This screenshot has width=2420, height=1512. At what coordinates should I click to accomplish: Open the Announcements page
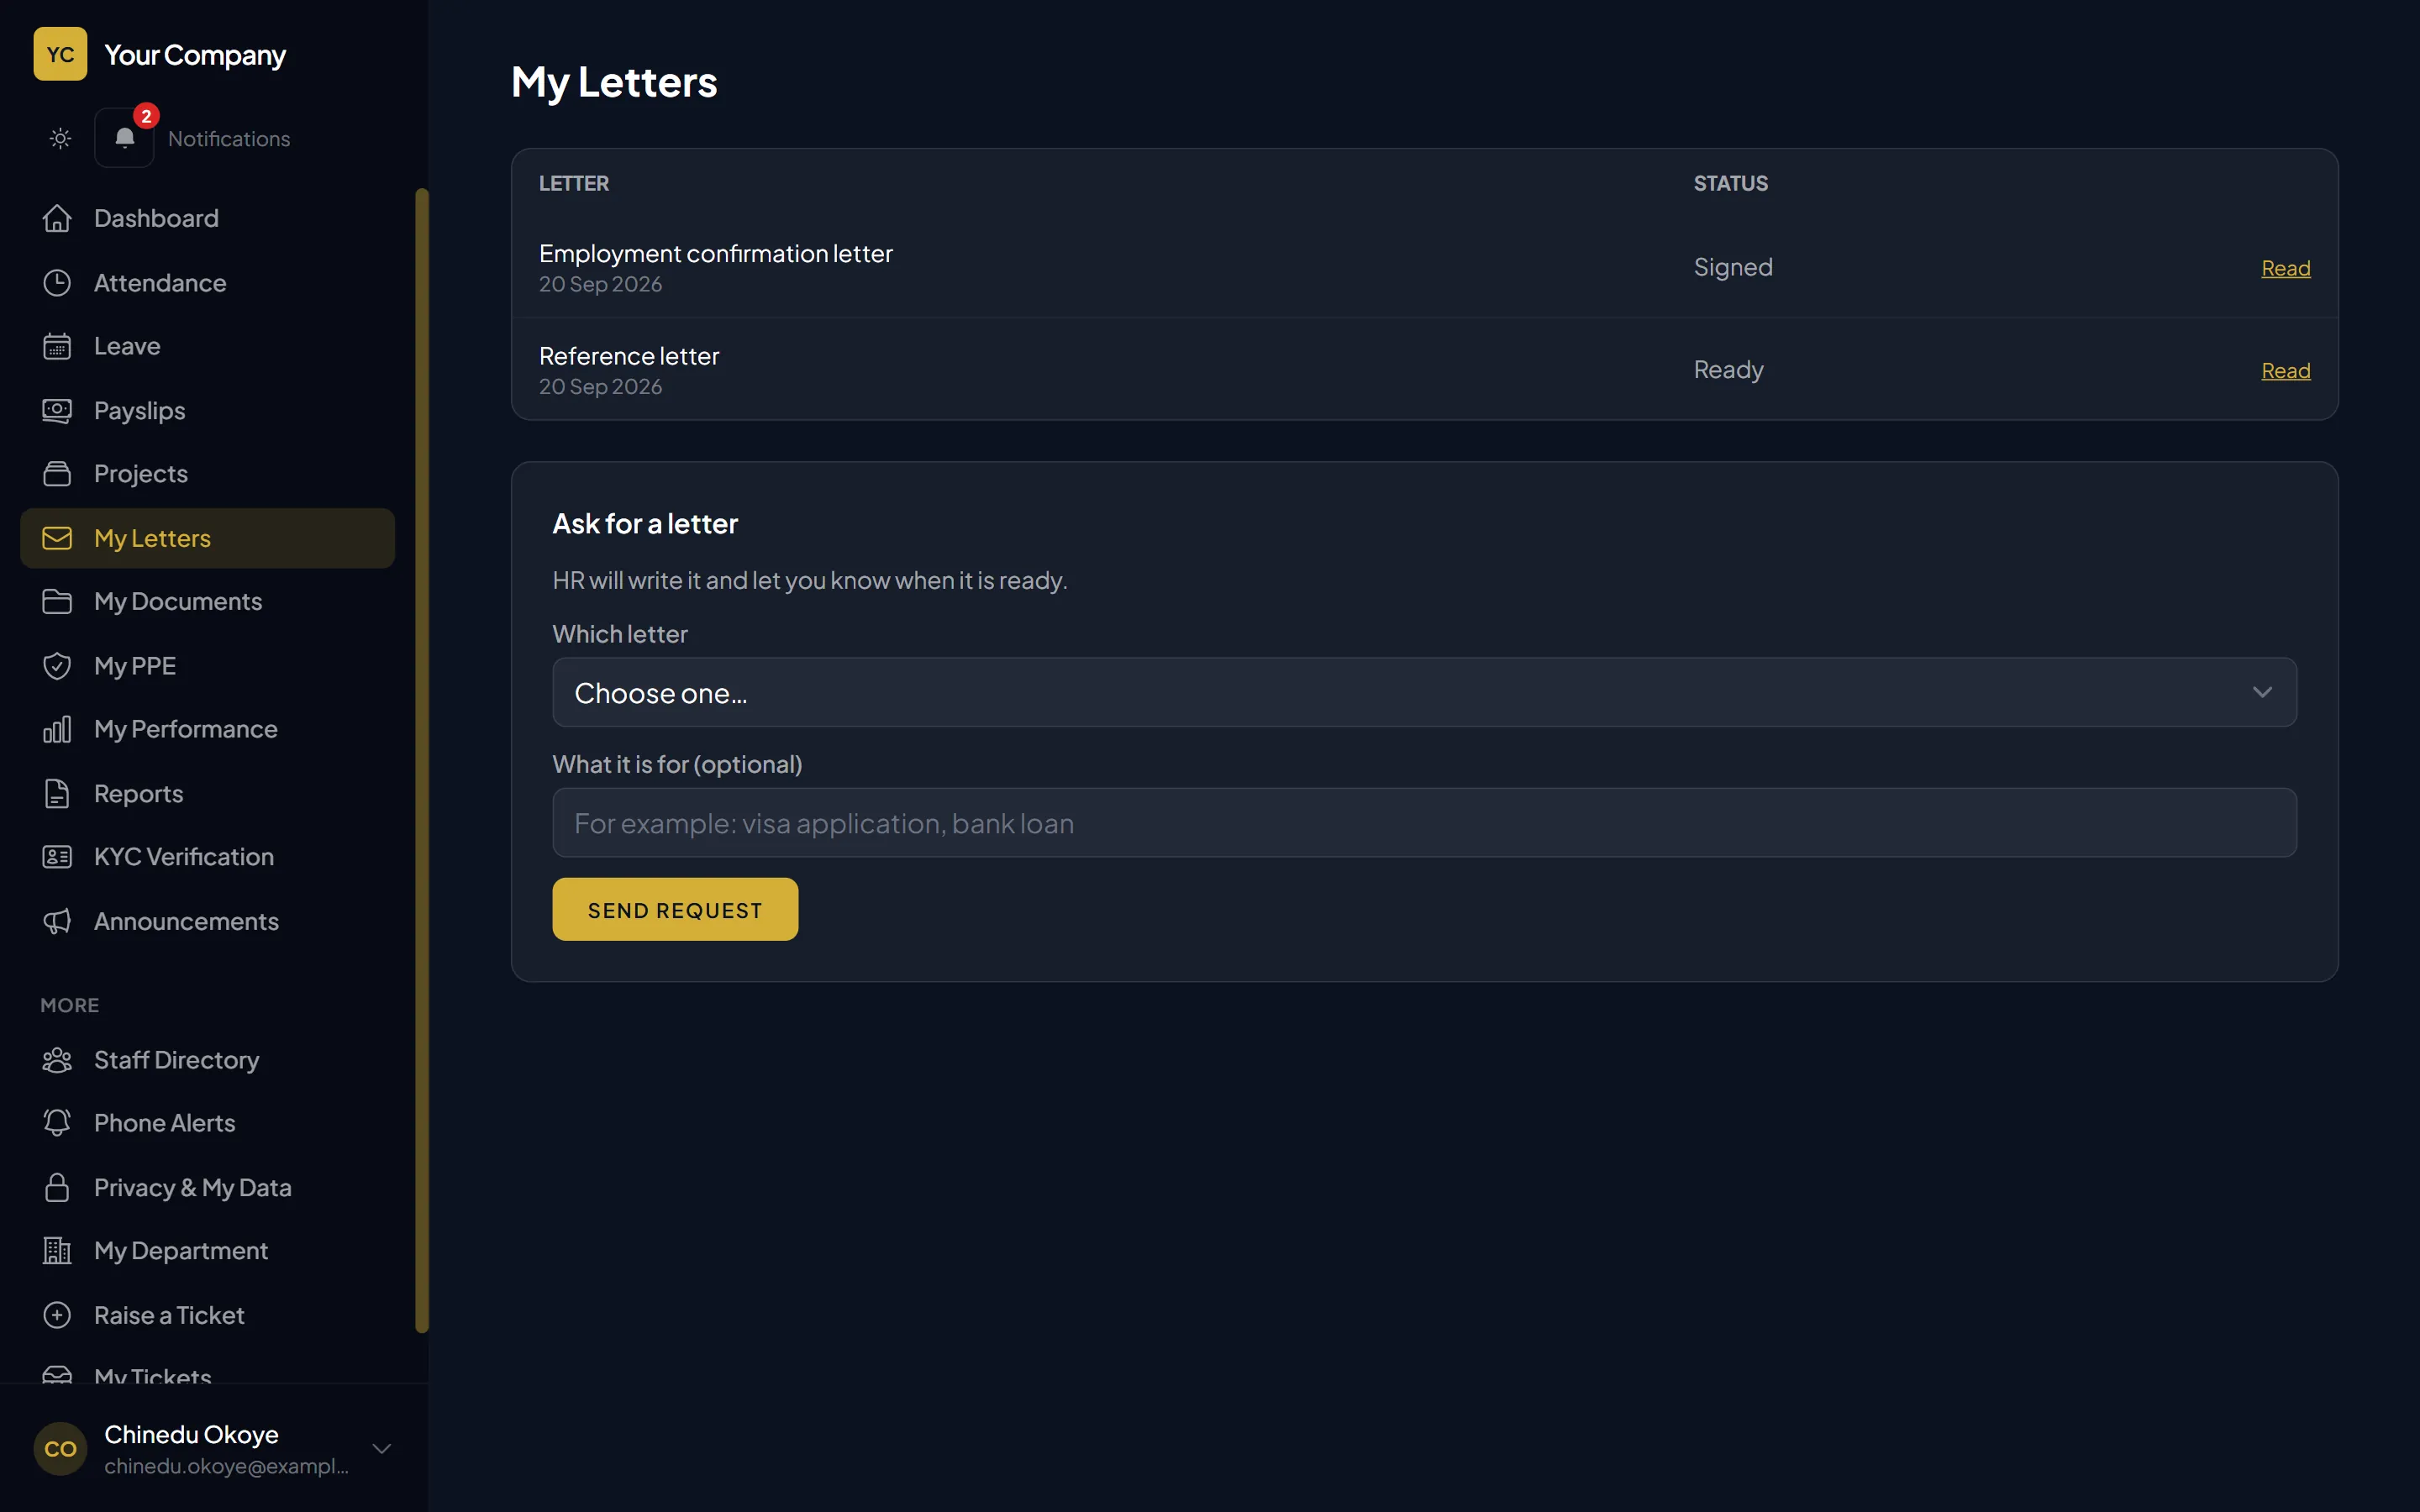[x=207, y=921]
